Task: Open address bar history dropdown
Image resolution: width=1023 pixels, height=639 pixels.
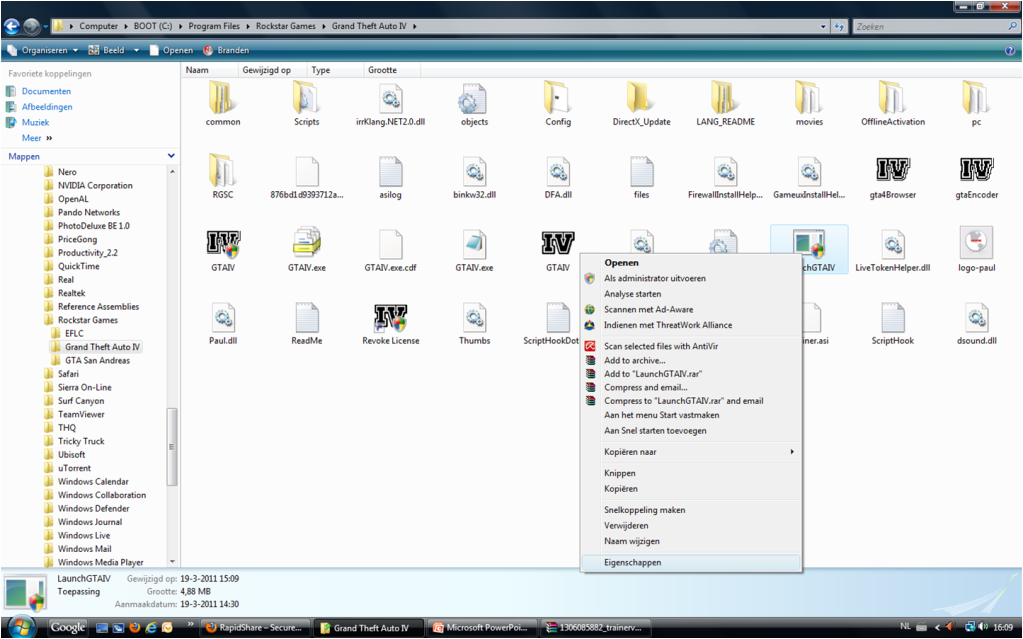Action: [823, 27]
